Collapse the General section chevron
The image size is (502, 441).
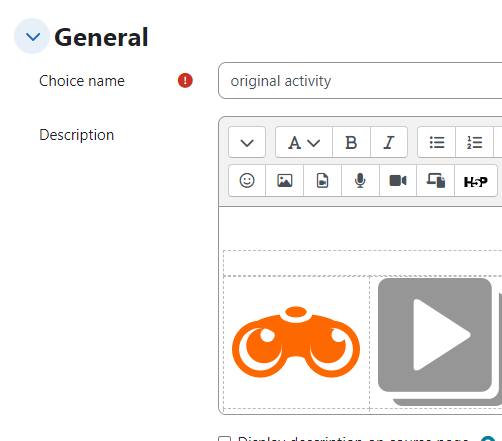tap(32, 36)
